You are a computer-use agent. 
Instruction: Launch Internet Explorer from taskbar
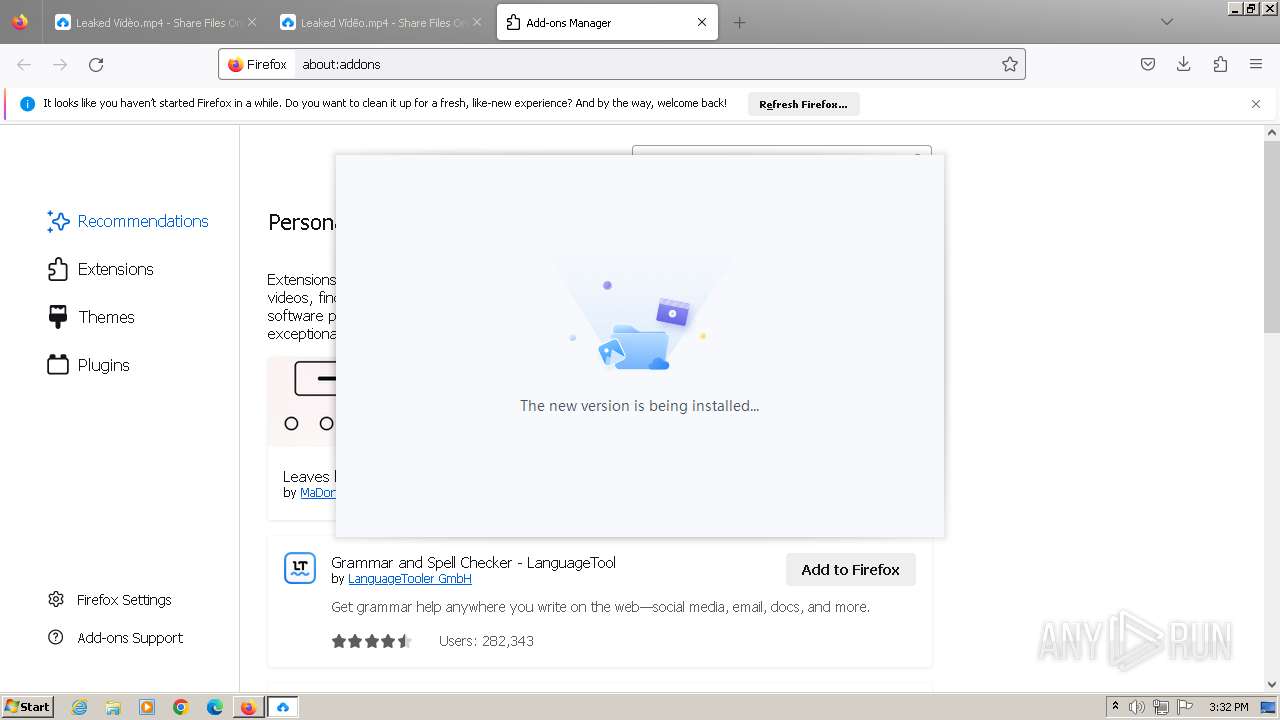tap(80, 707)
